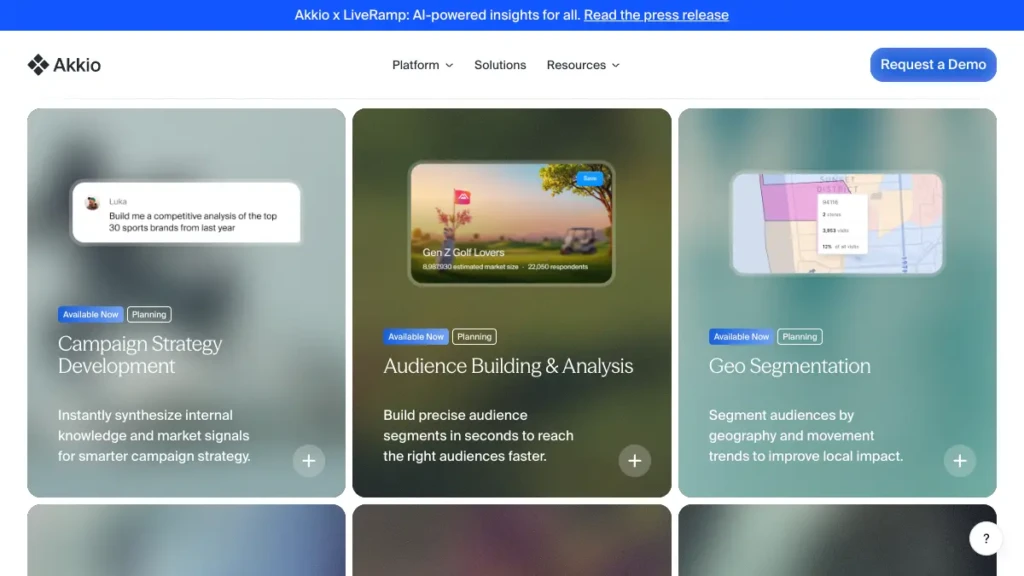1024x576 pixels.
Task: Click Planning tag on Campaign Strategy card
Action: tap(149, 314)
